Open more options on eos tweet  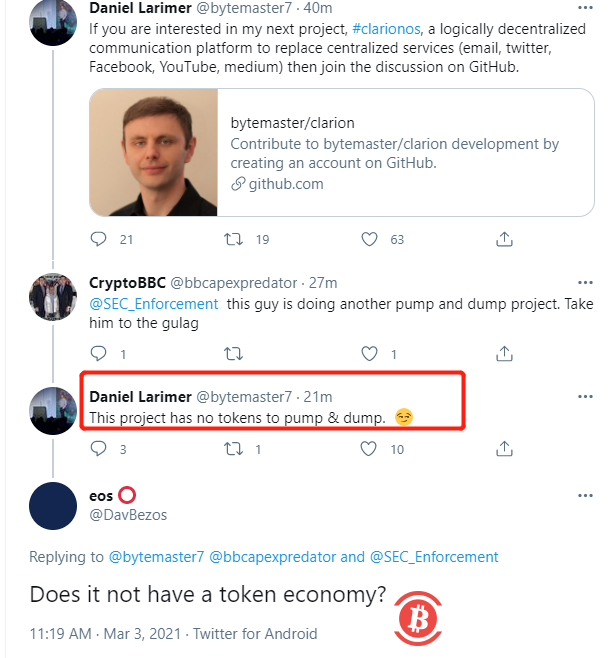tap(585, 496)
